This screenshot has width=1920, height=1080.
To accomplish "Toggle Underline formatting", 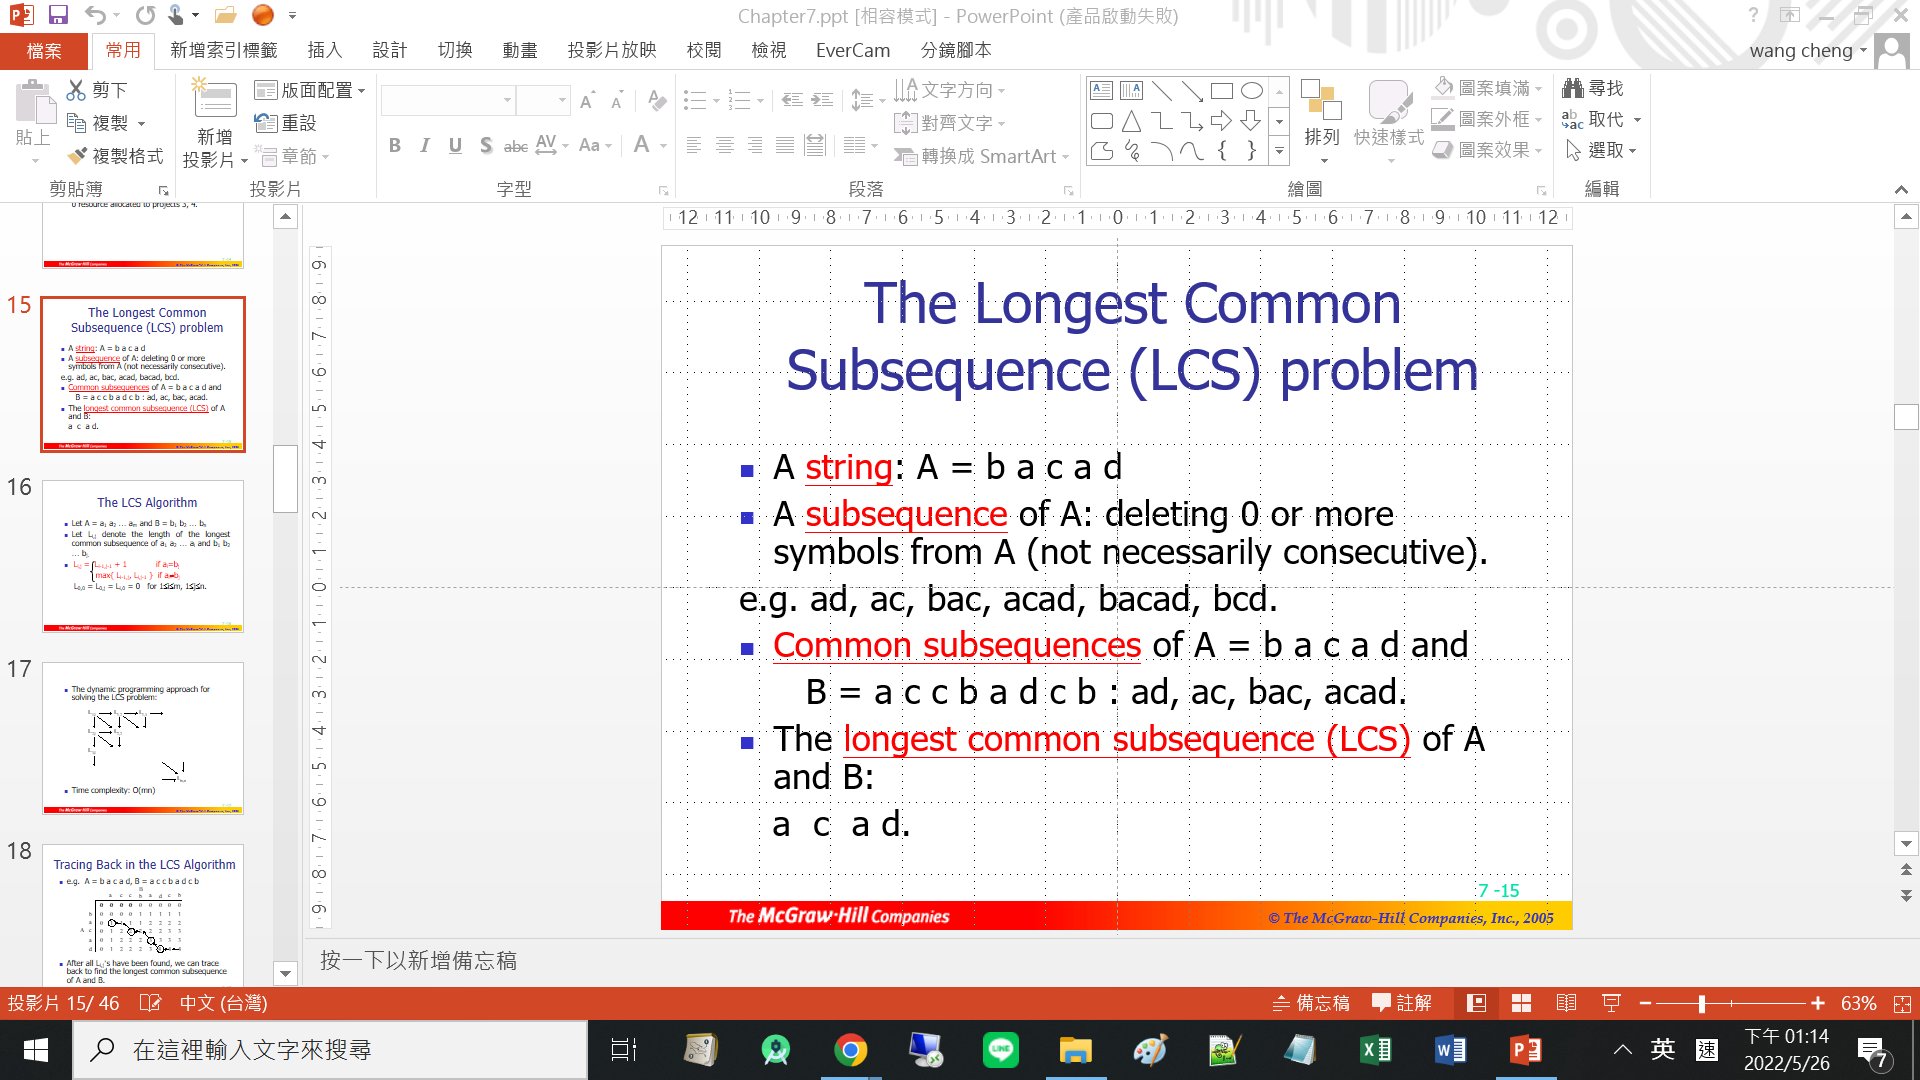I will click(455, 146).
